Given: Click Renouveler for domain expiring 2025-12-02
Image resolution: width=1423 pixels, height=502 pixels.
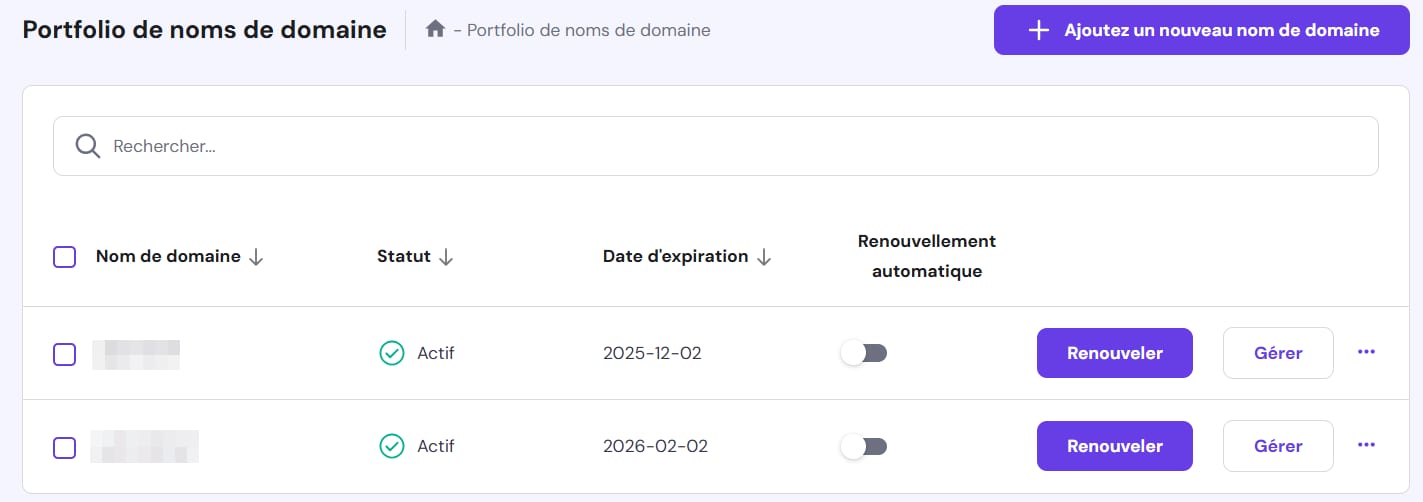Looking at the screenshot, I should [x=1114, y=353].
